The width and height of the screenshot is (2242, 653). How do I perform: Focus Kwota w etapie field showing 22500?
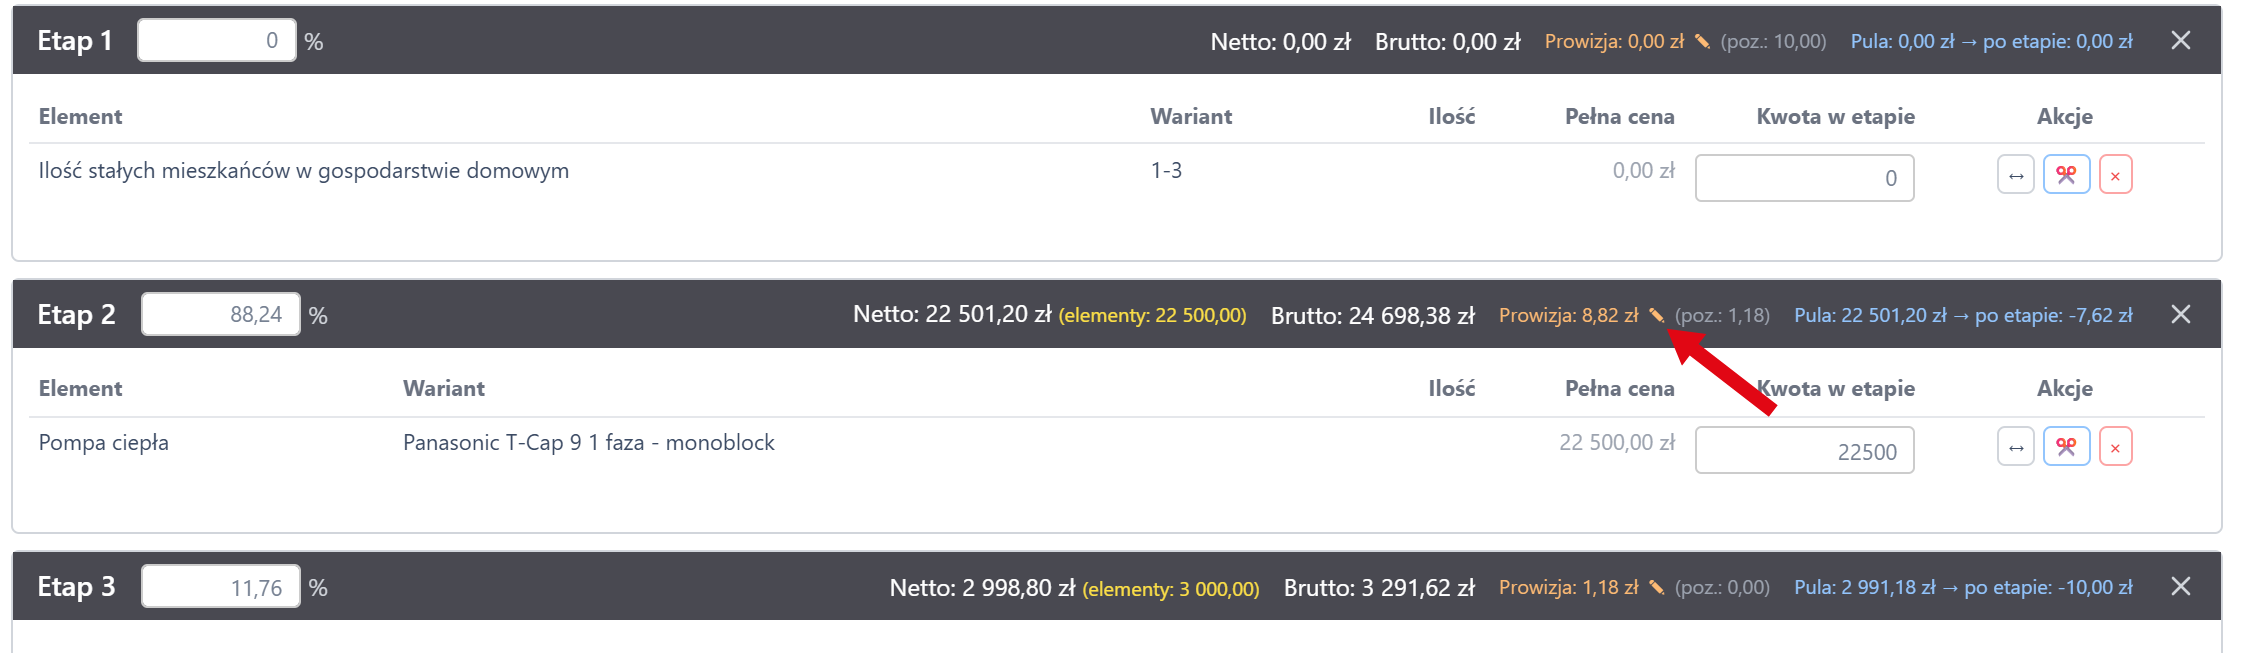point(1804,451)
